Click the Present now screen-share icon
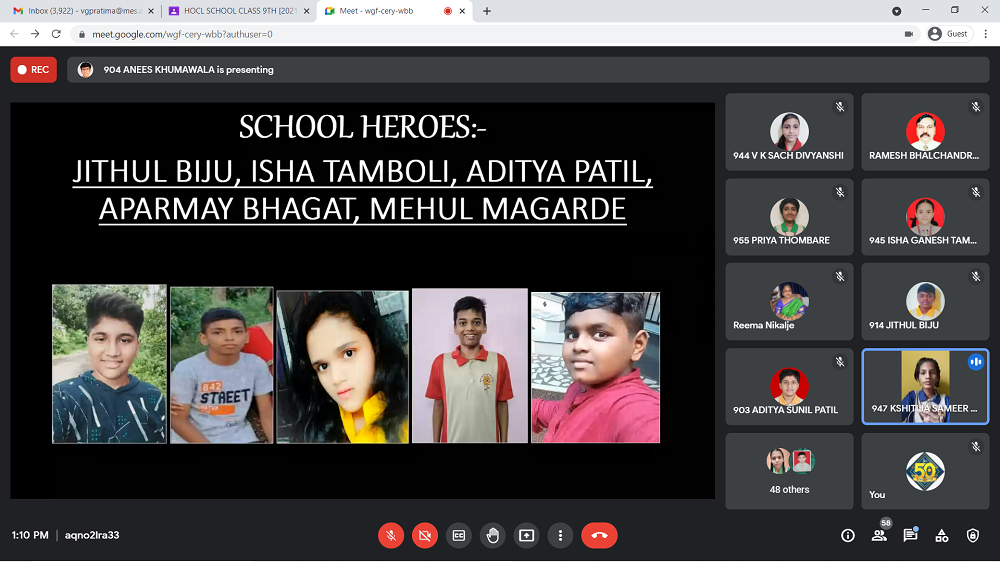1000x562 pixels. point(526,535)
